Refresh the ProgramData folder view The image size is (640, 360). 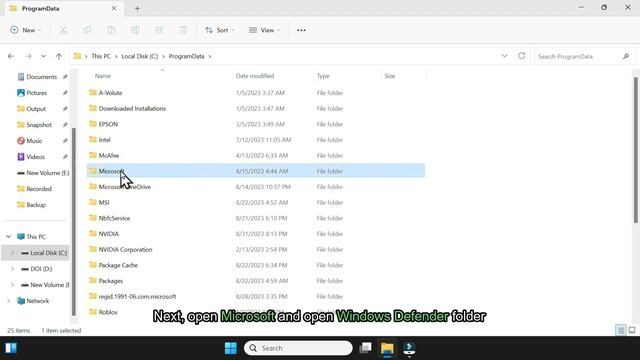pyautogui.click(x=522, y=56)
